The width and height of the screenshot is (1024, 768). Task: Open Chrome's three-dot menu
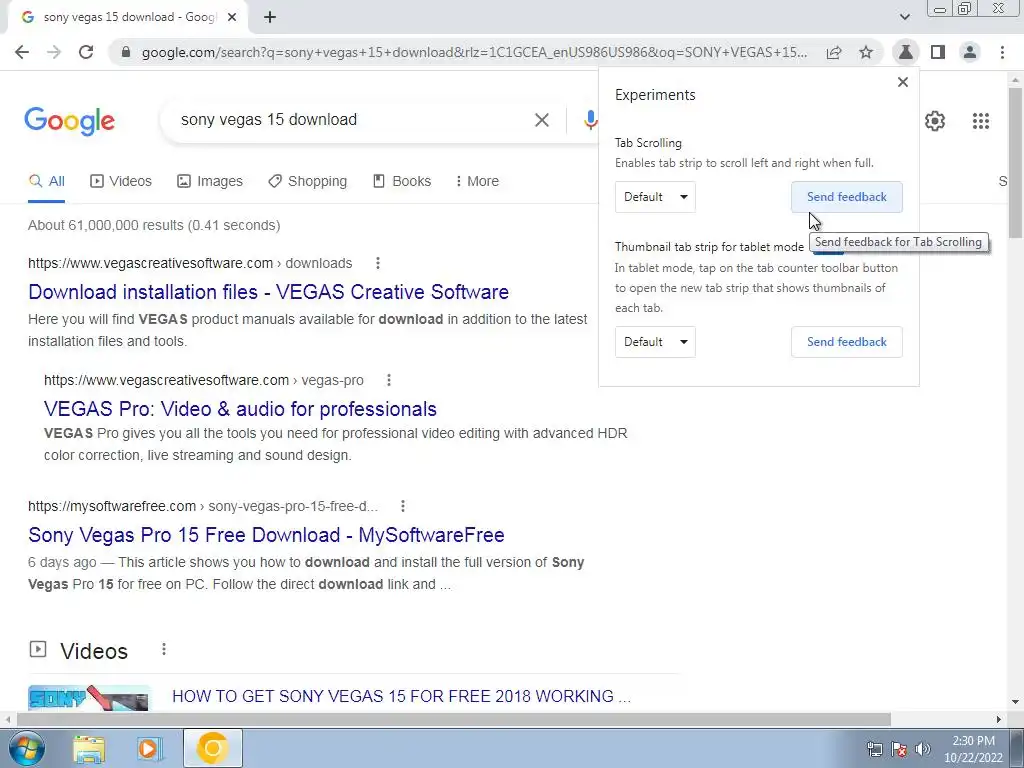[1002, 52]
